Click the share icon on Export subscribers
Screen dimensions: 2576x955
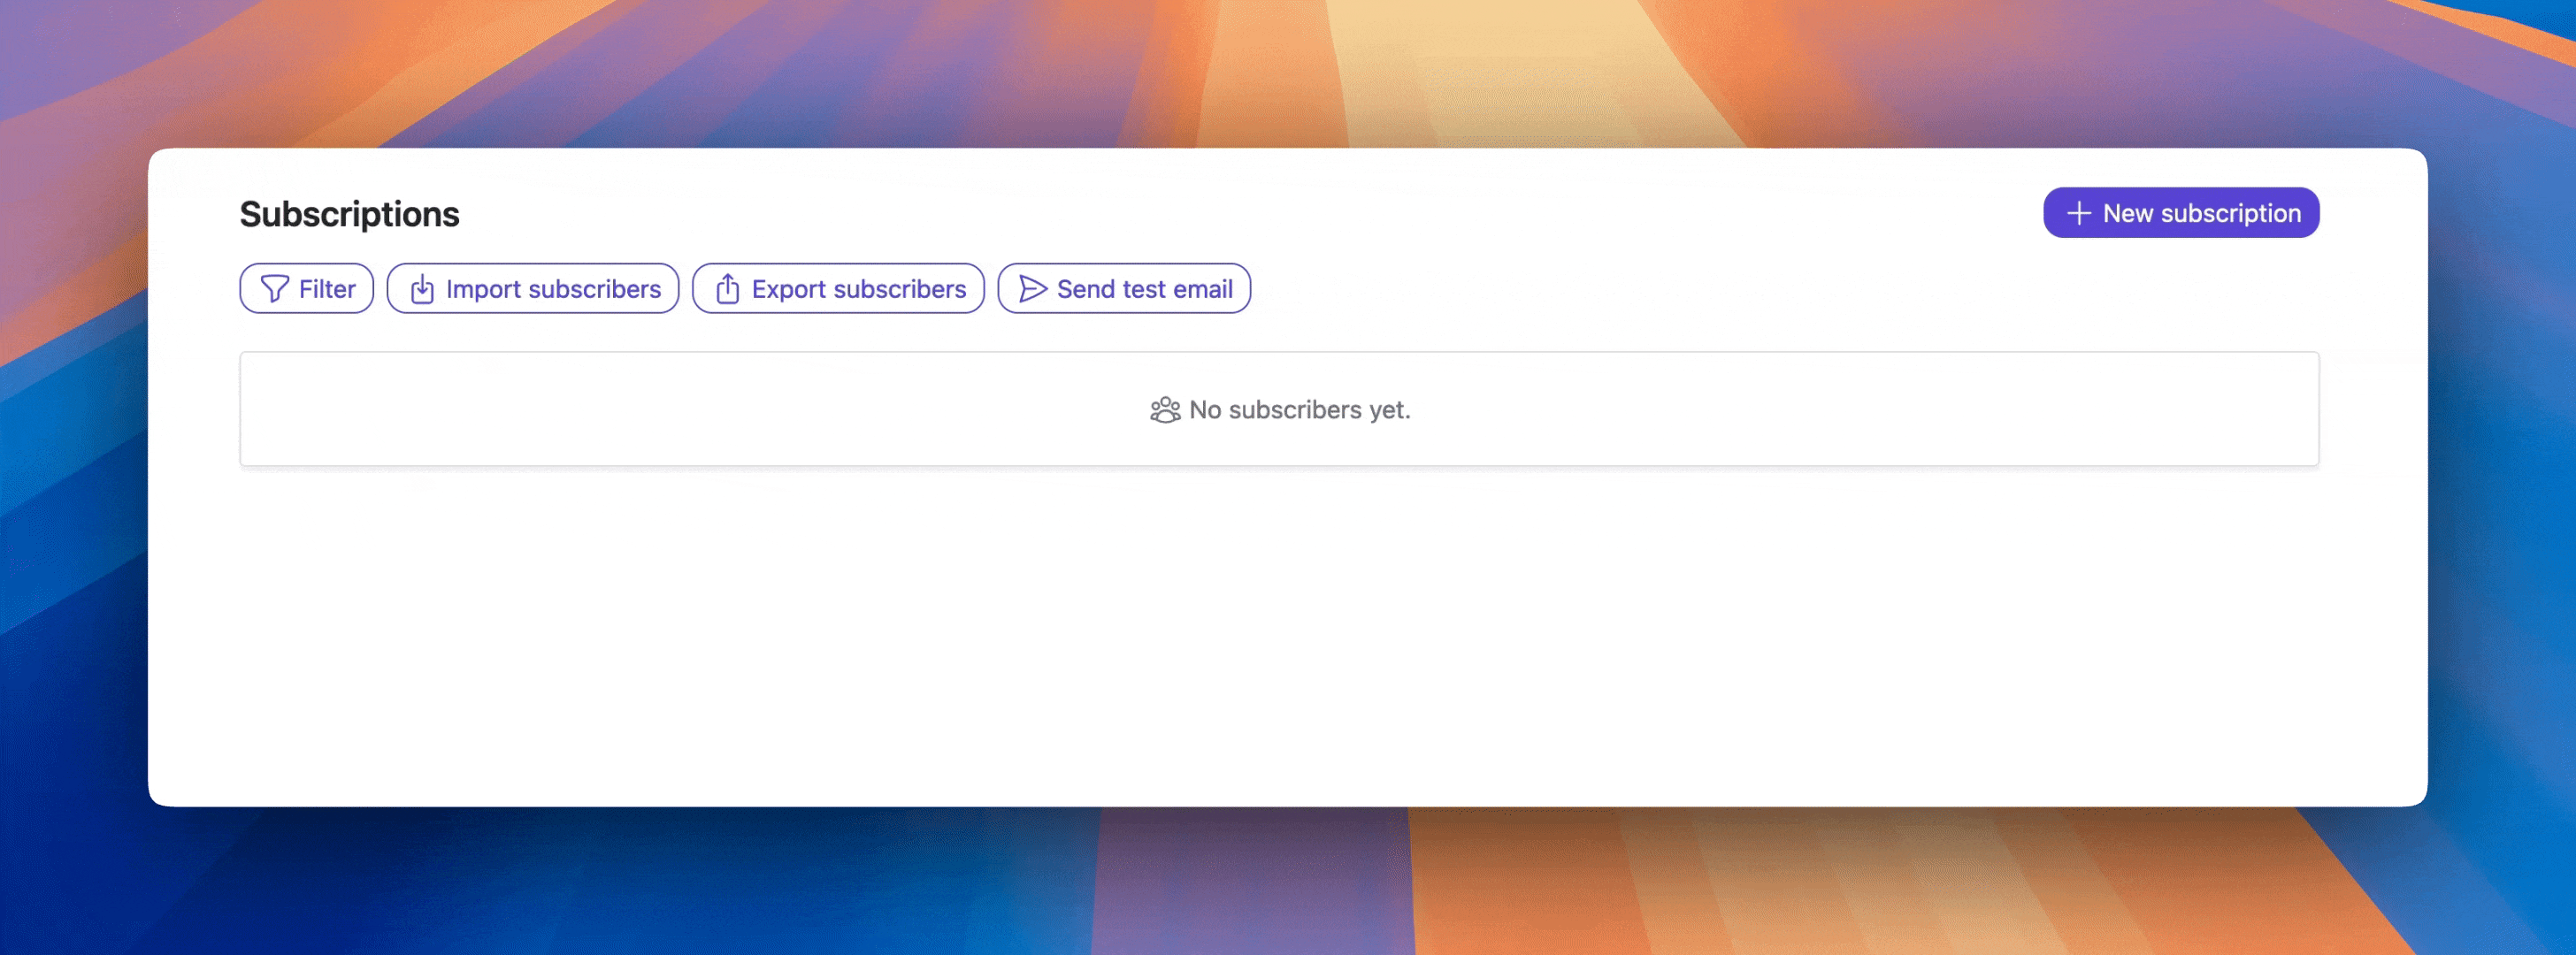[727, 288]
